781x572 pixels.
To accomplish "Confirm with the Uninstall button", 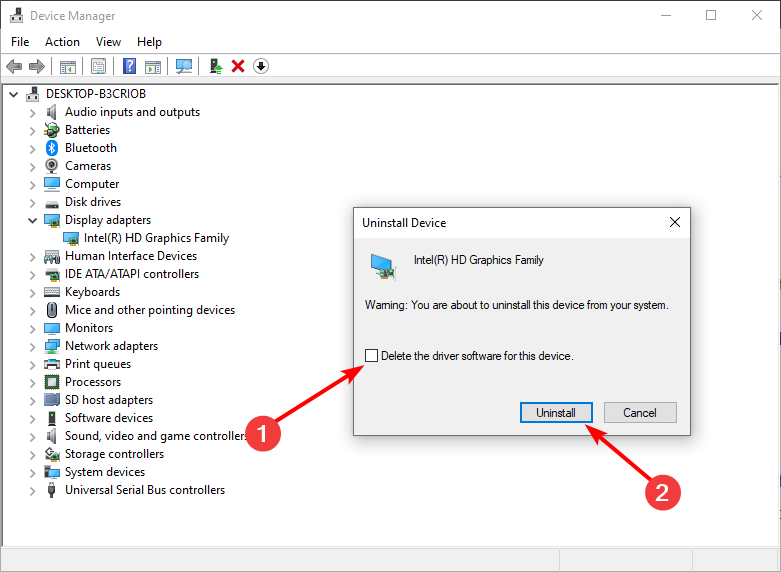I will tap(556, 413).
